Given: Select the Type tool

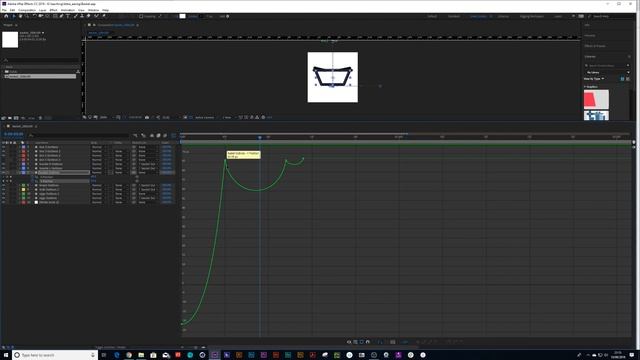Looking at the screenshot, I should click(x=68, y=16).
